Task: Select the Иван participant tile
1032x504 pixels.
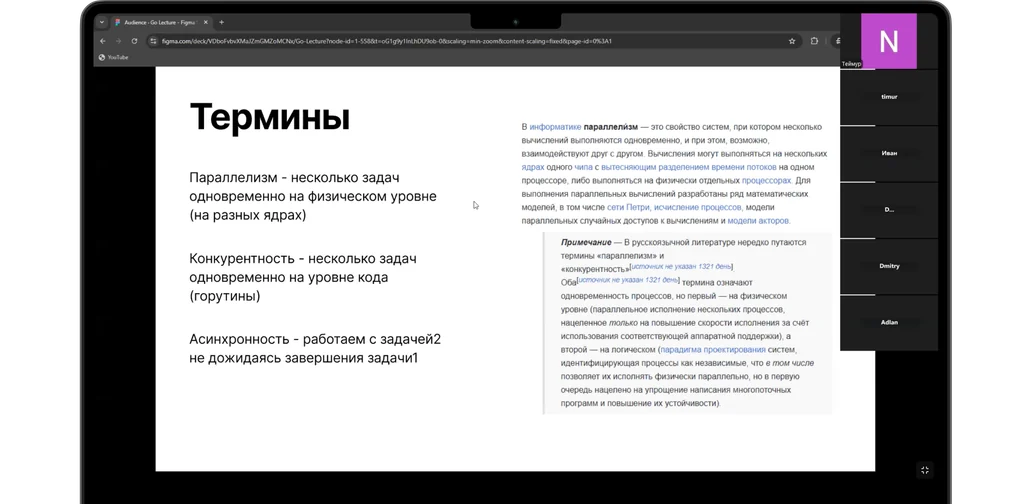Action: (x=889, y=153)
